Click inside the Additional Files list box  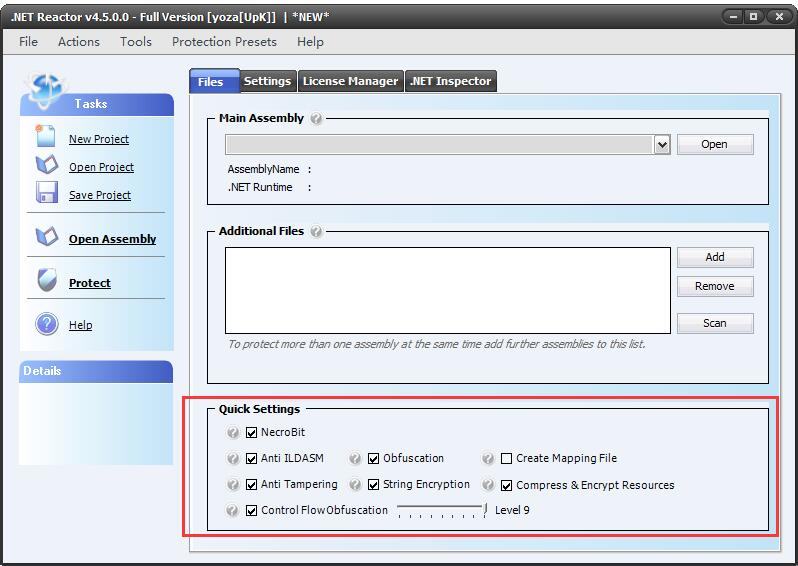(x=448, y=291)
